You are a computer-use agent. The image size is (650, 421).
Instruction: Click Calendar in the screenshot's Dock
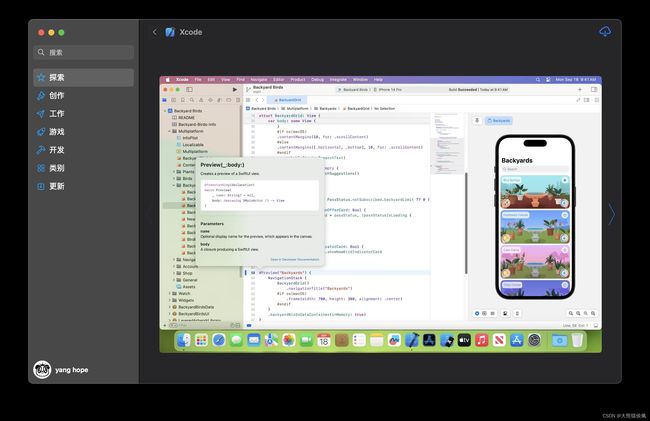[x=324, y=341]
